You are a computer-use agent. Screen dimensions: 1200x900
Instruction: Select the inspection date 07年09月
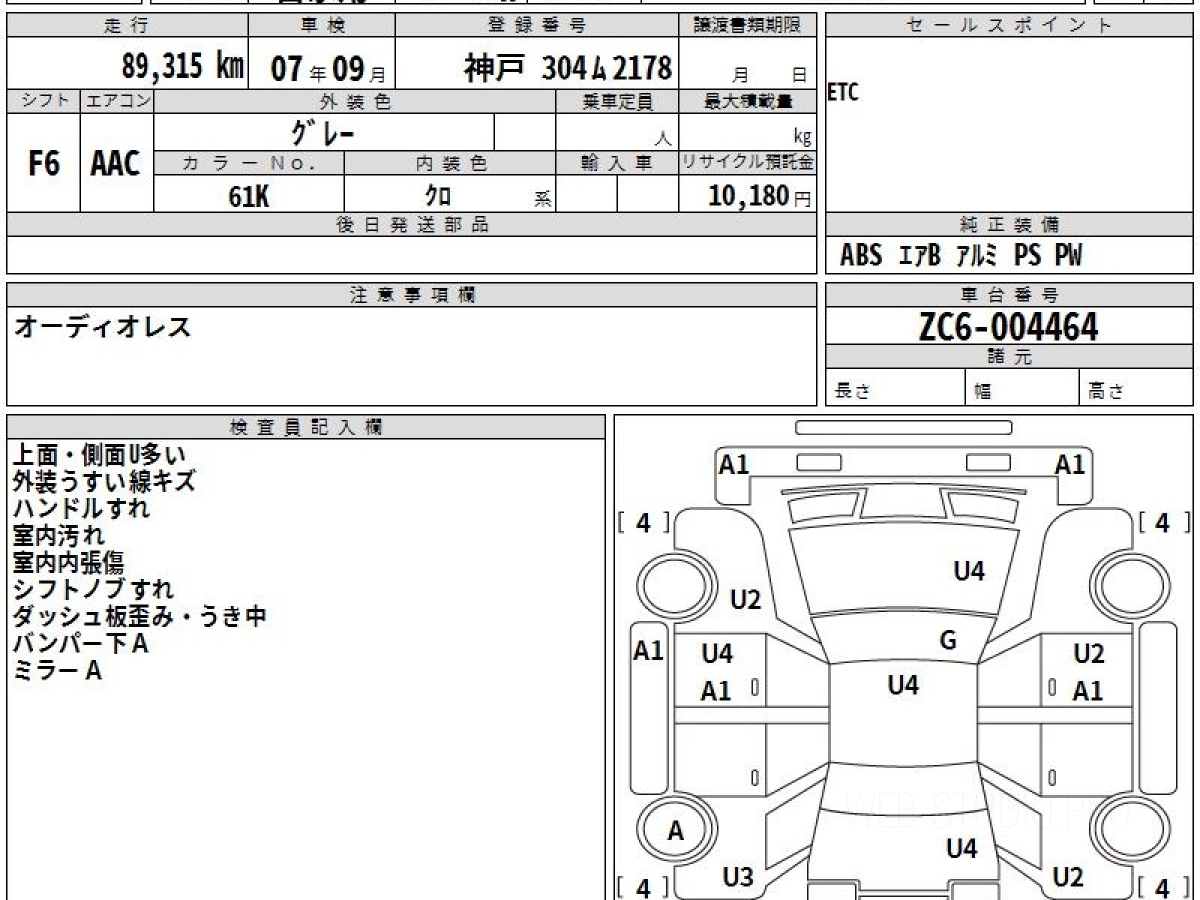327,69
